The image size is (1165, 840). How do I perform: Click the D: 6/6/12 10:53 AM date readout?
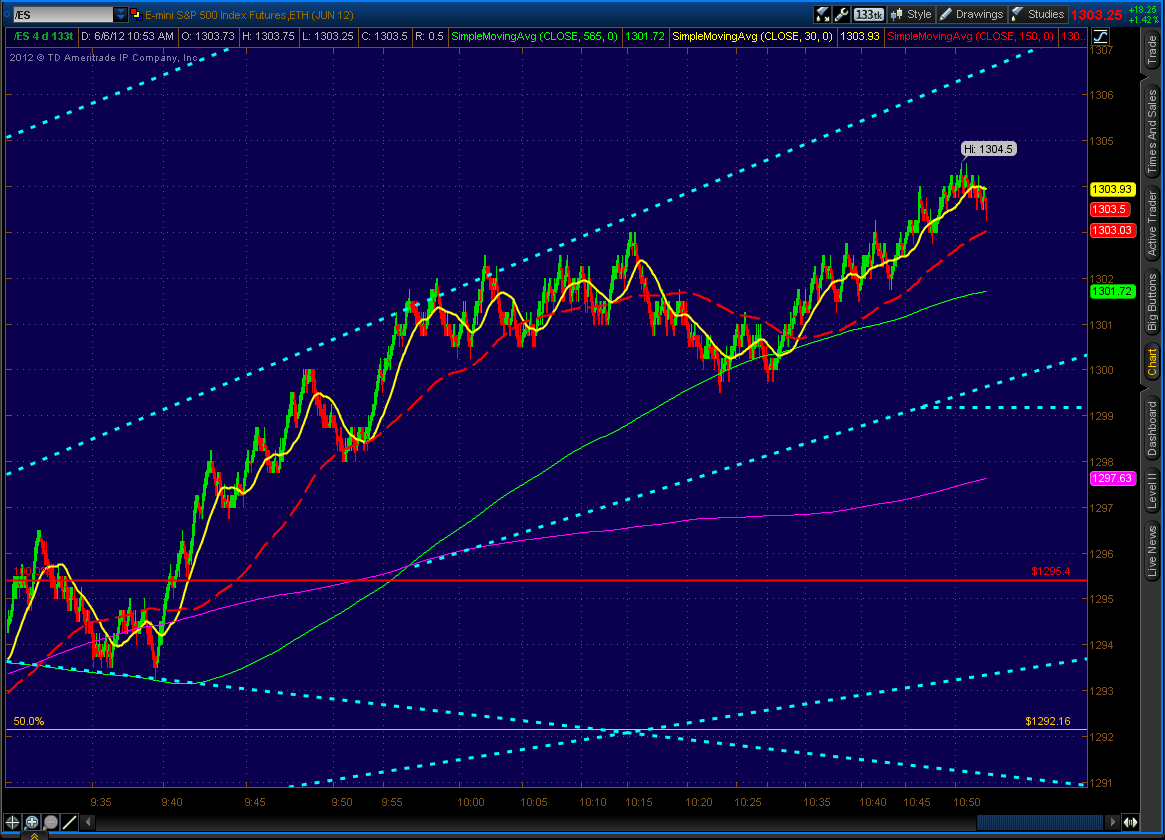click(x=127, y=36)
